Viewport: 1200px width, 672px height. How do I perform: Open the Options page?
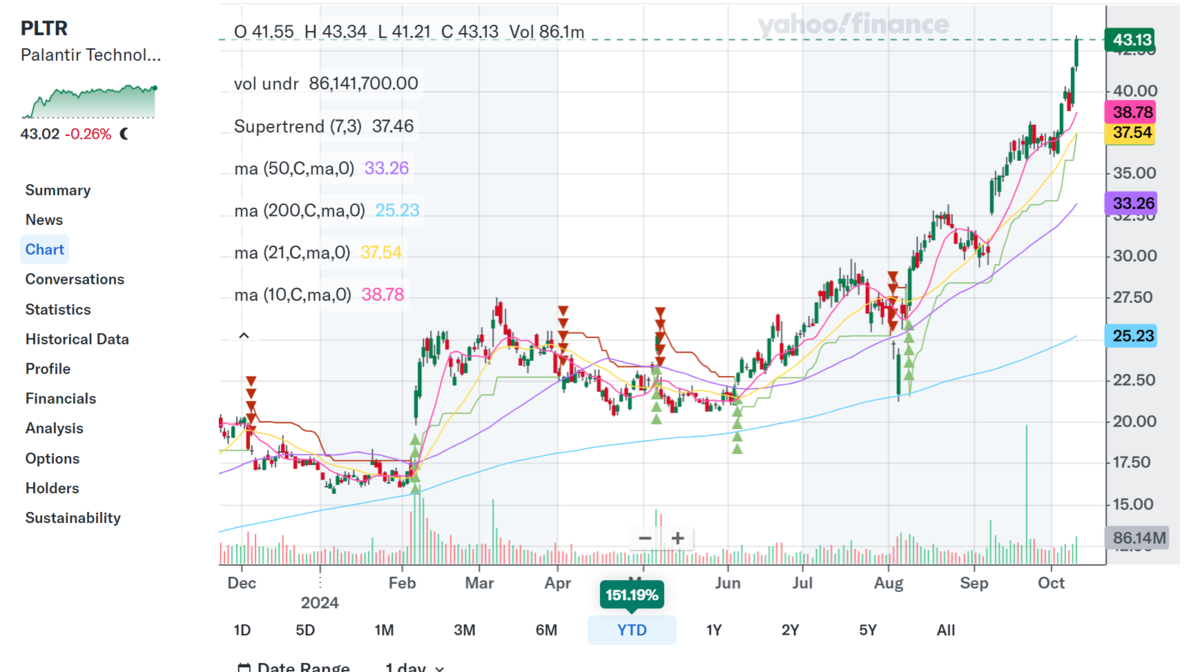pos(52,458)
